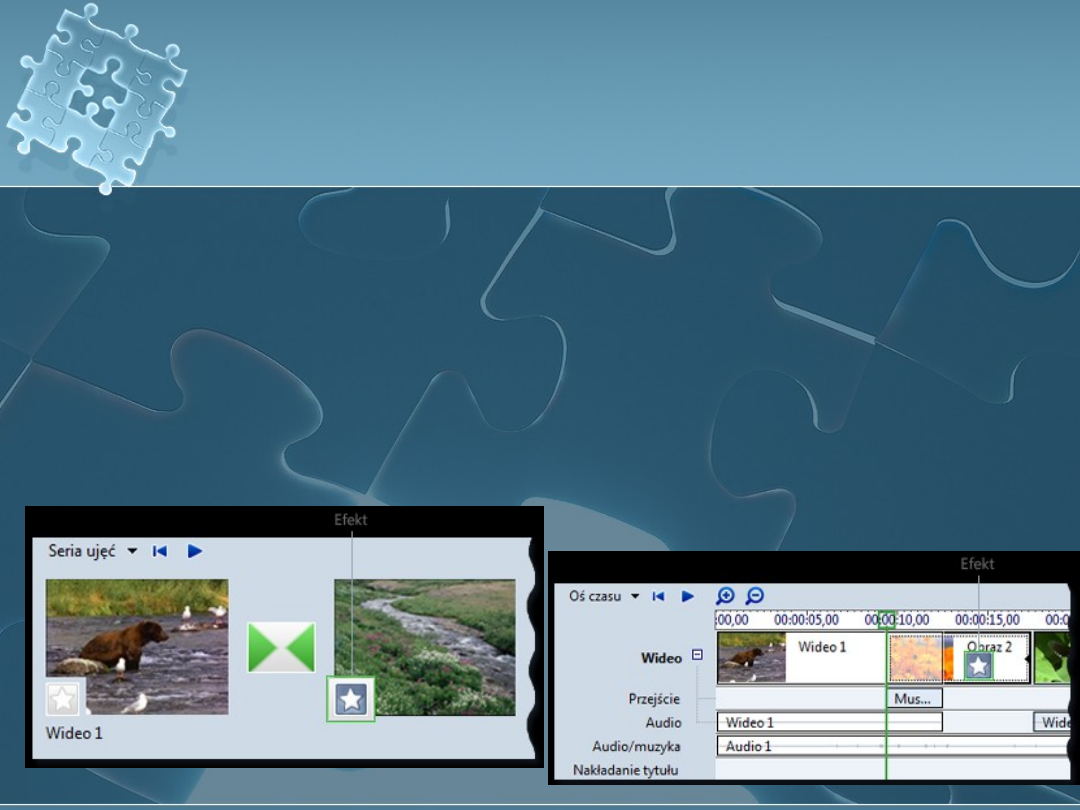Select the bear clip thumbnail in storyboard

click(x=137, y=646)
